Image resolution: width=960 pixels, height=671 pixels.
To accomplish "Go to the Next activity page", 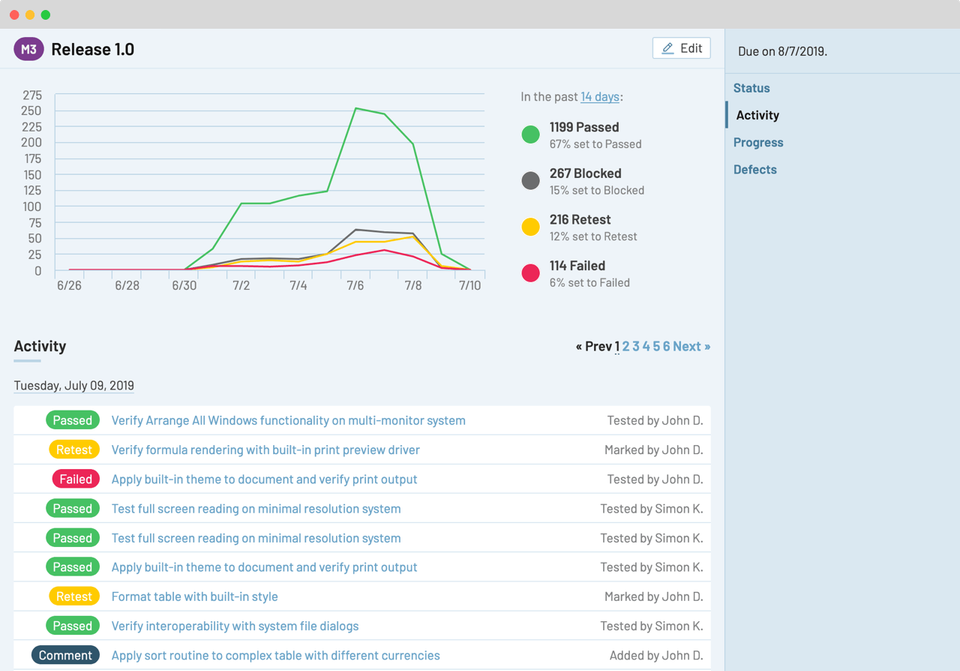I will (x=691, y=346).
